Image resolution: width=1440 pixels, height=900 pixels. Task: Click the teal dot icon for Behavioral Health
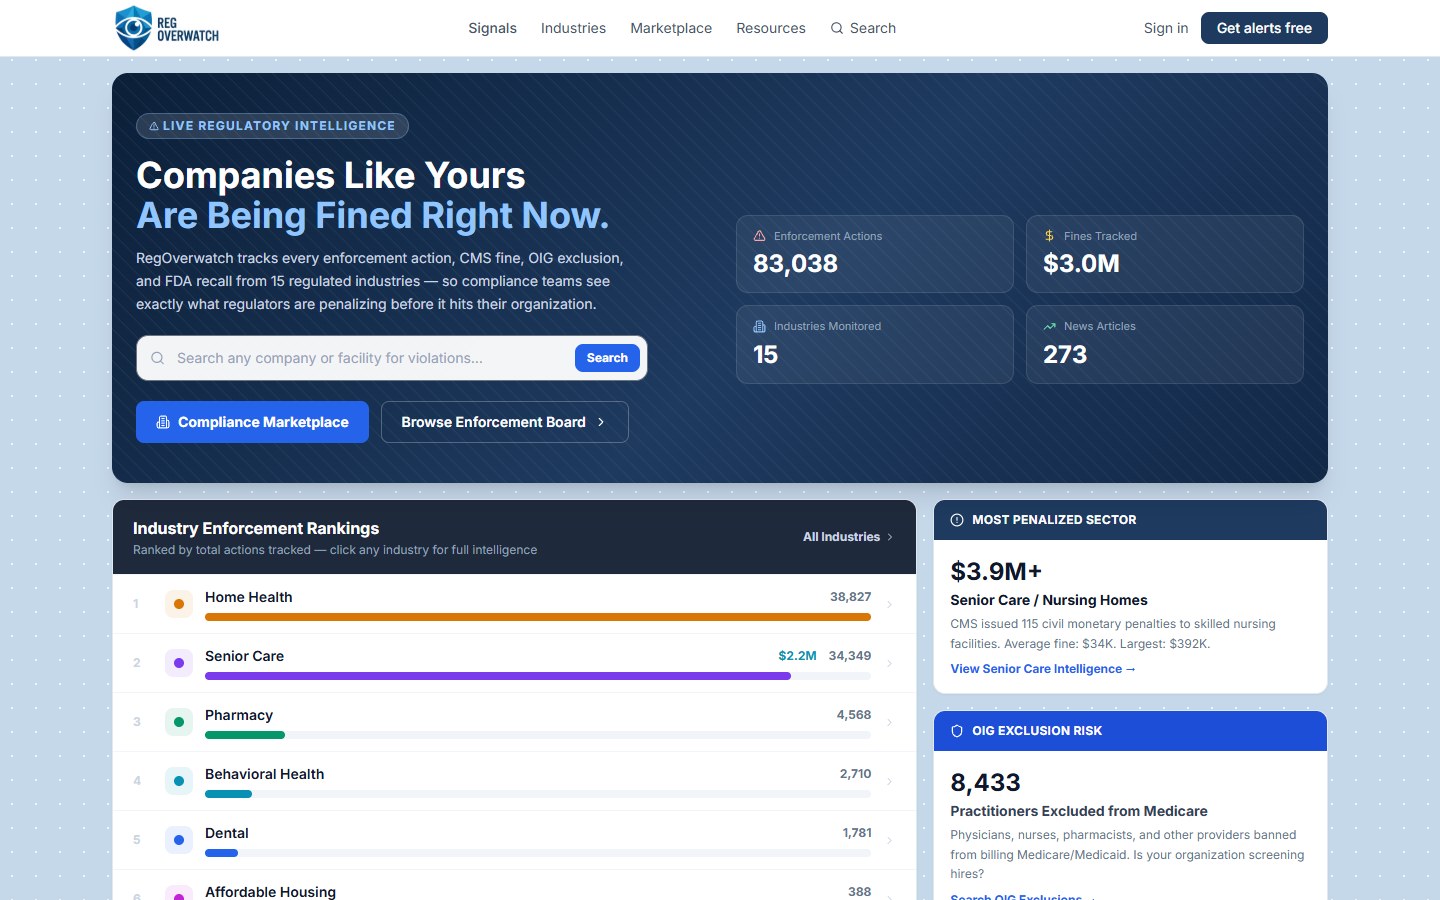coord(179,781)
